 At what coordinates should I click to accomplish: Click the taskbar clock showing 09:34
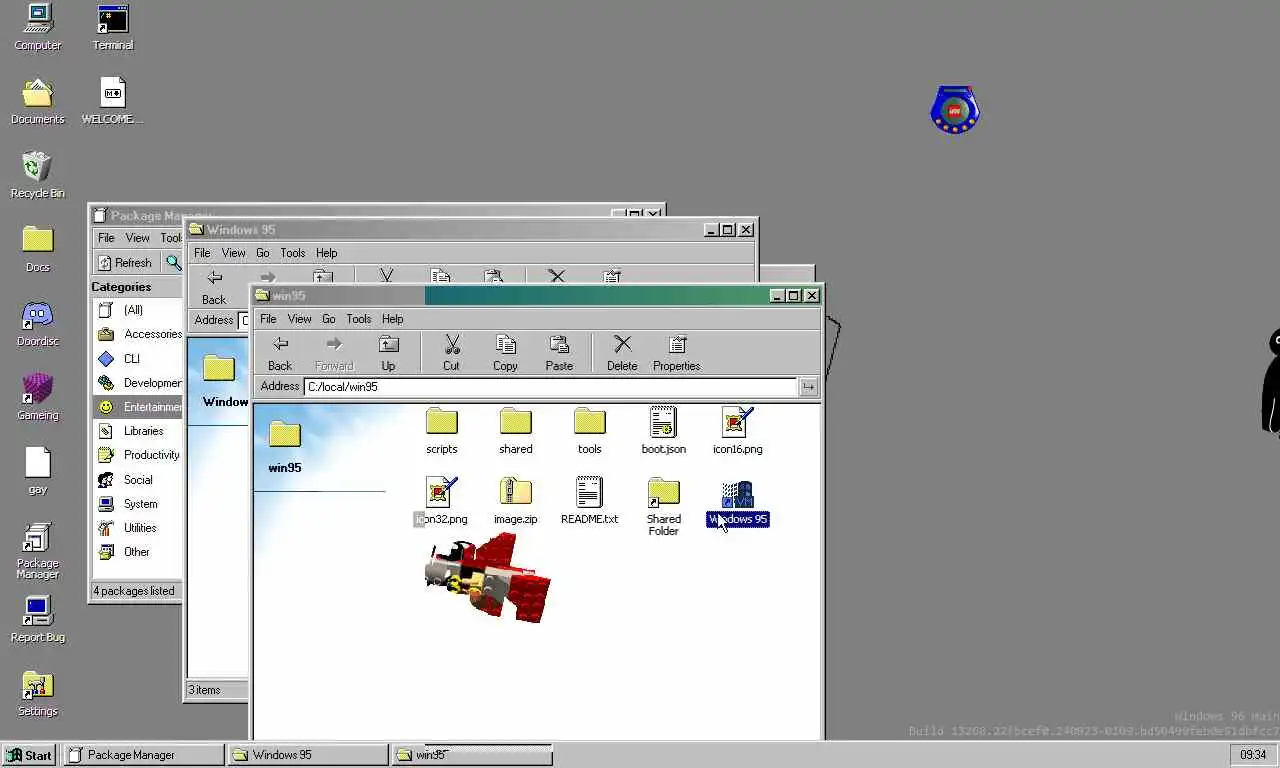tap(1253, 755)
